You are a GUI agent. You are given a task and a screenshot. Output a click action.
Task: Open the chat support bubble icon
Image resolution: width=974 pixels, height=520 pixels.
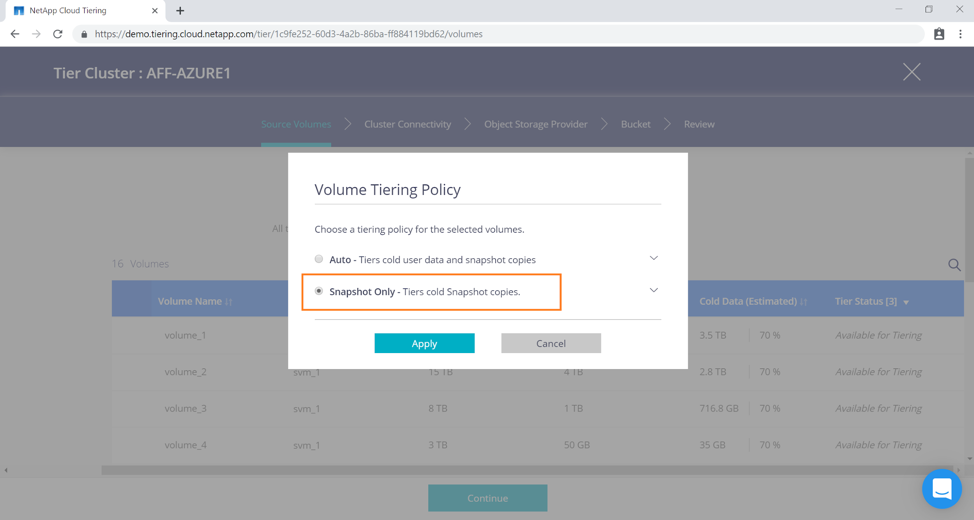pos(941,489)
